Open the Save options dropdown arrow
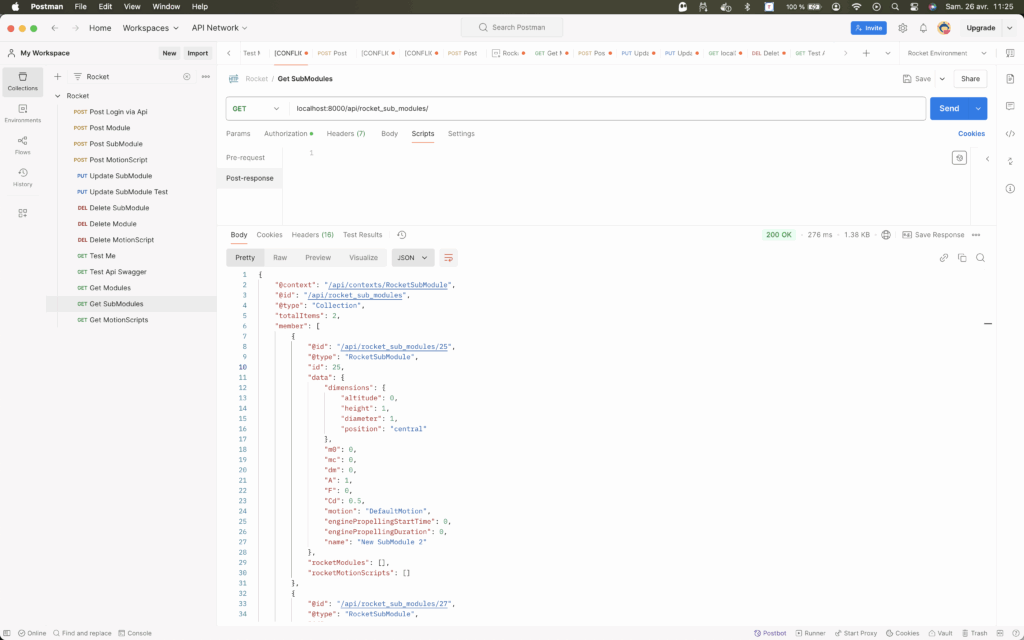 point(942,79)
